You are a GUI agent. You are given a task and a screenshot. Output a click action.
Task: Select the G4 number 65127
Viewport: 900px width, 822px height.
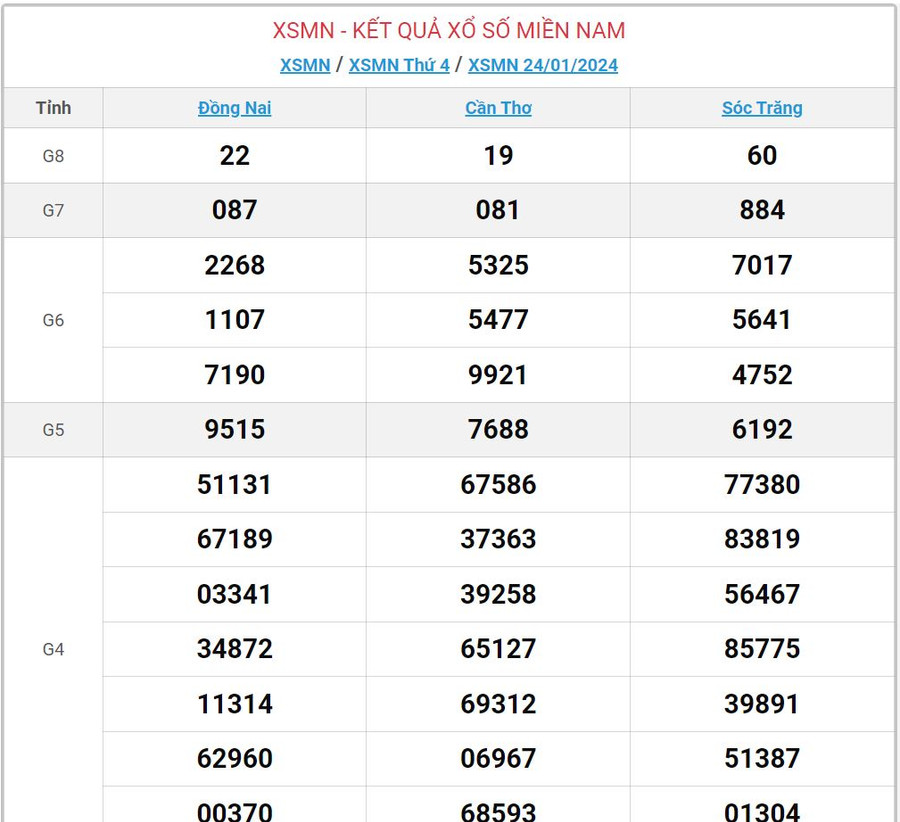(498, 649)
